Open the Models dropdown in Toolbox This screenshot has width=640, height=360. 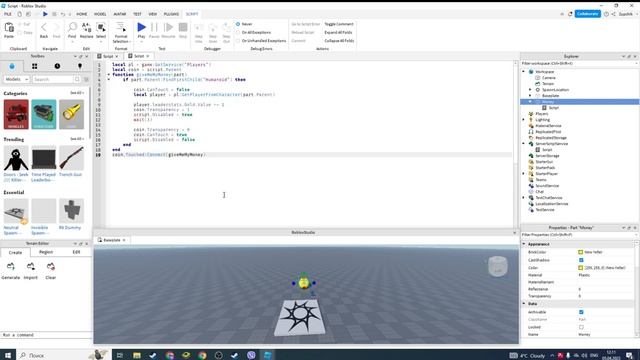16,79
